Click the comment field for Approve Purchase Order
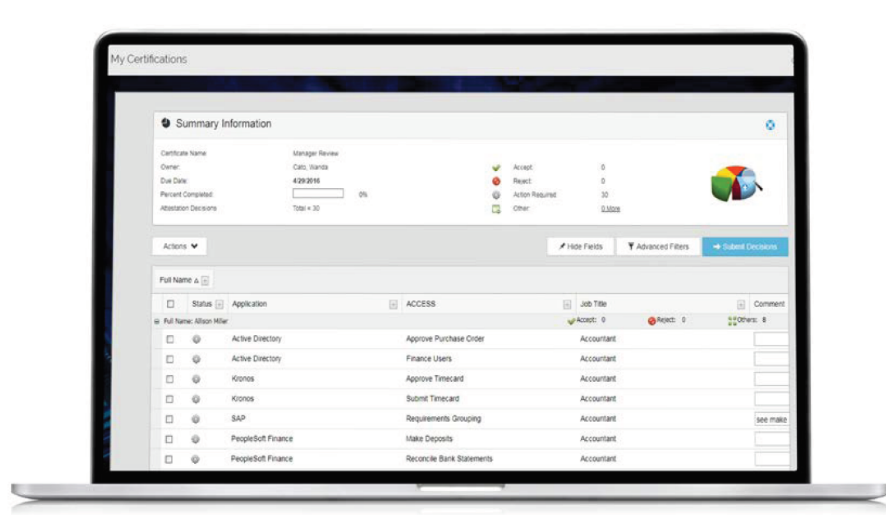Image resolution: width=886 pixels, height=527 pixels. click(771, 339)
